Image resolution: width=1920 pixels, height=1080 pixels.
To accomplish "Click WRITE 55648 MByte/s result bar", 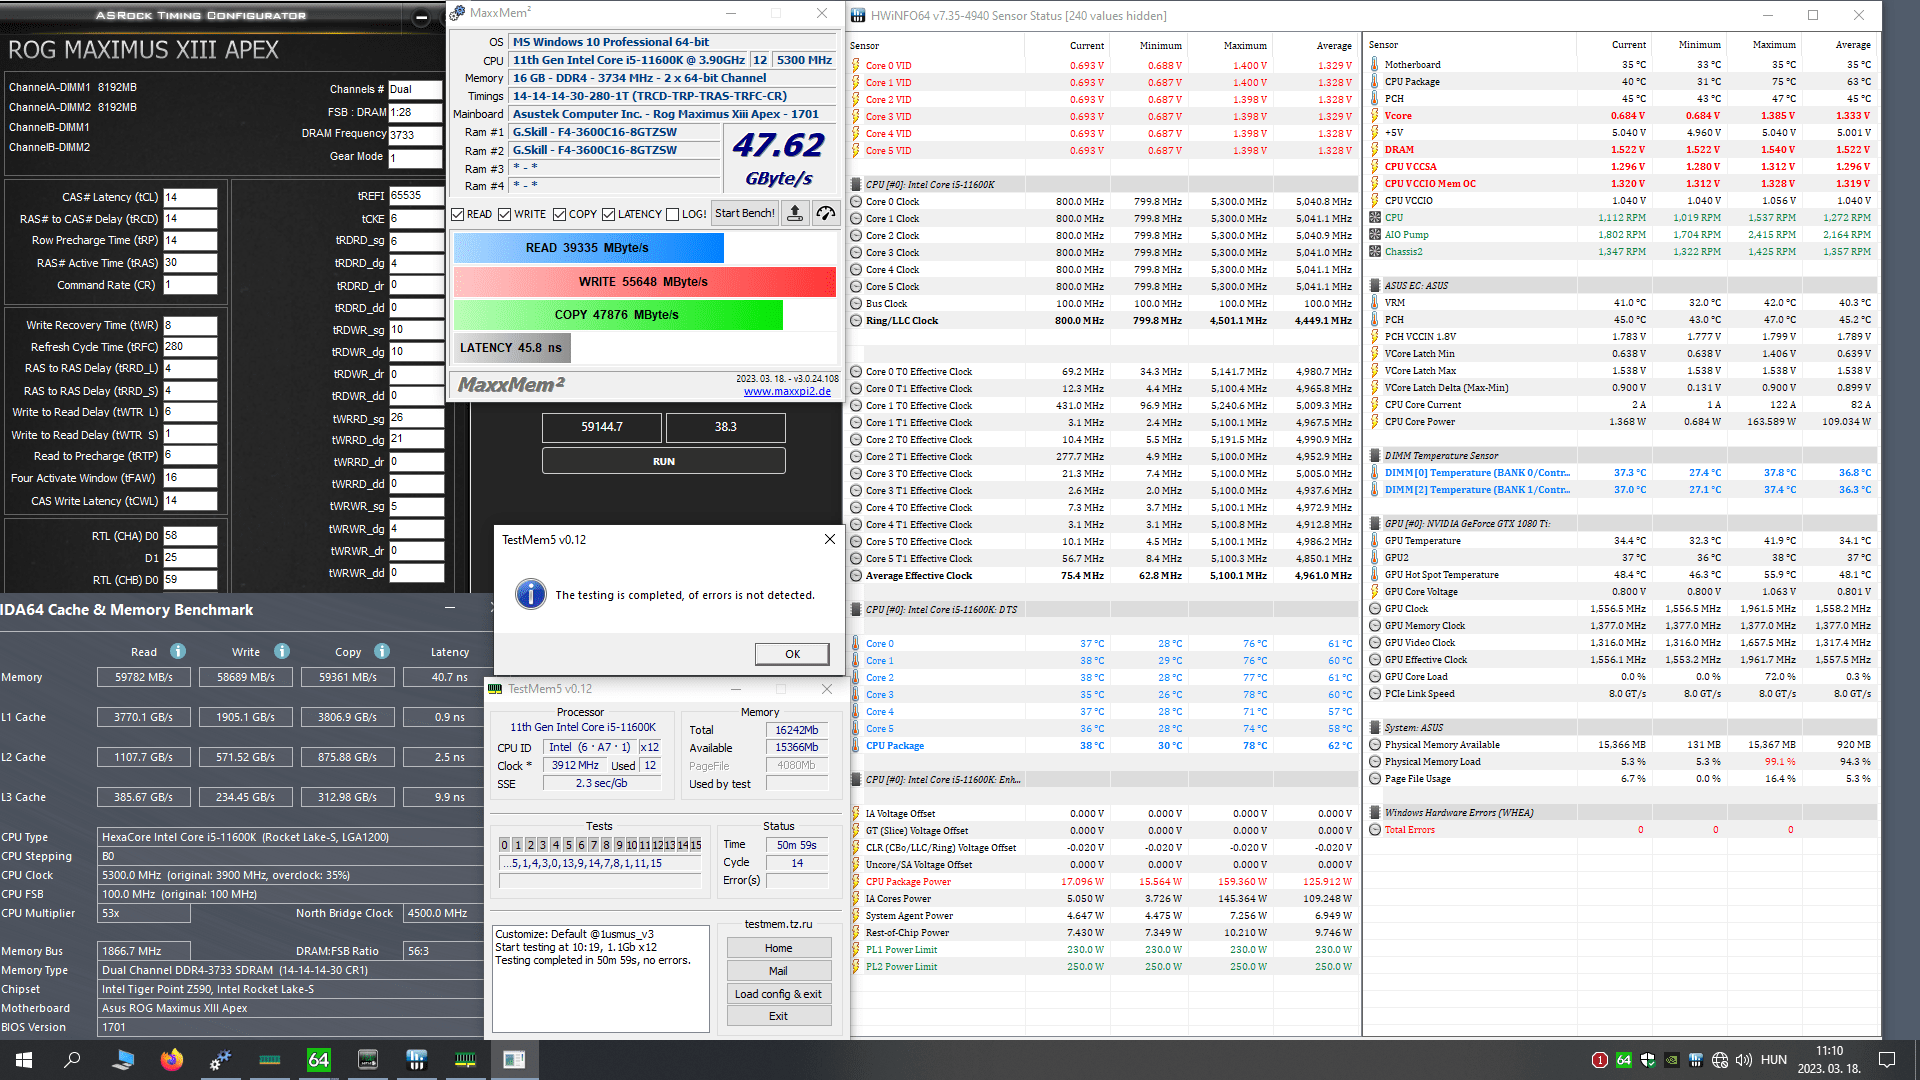I will click(644, 282).
